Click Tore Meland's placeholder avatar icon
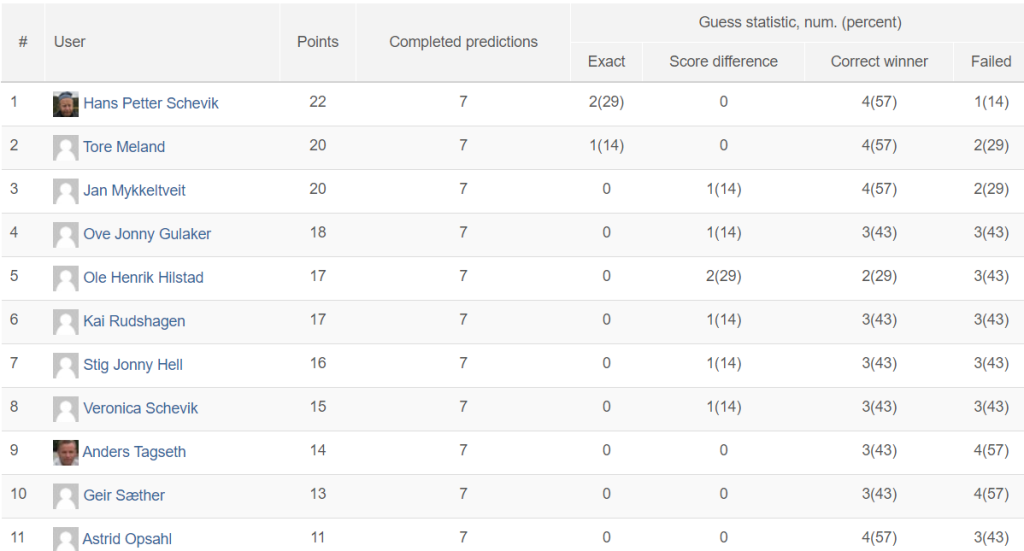This screenshot has height=551, width=1024. tap(65, 148)
